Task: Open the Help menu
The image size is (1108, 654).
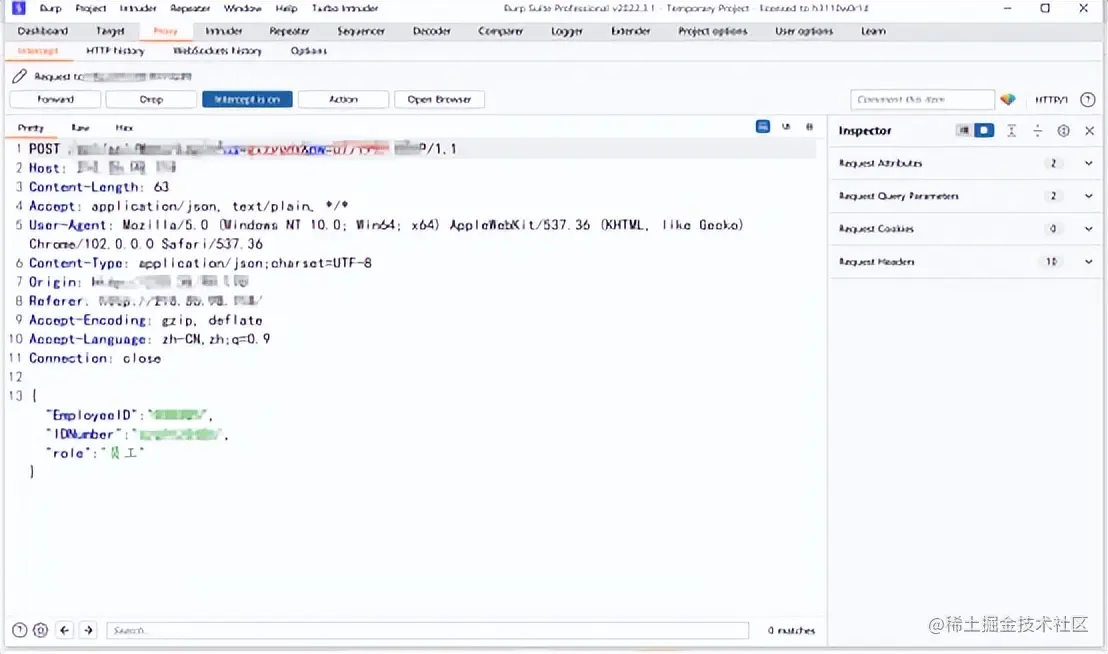Action: pos(286,8)
